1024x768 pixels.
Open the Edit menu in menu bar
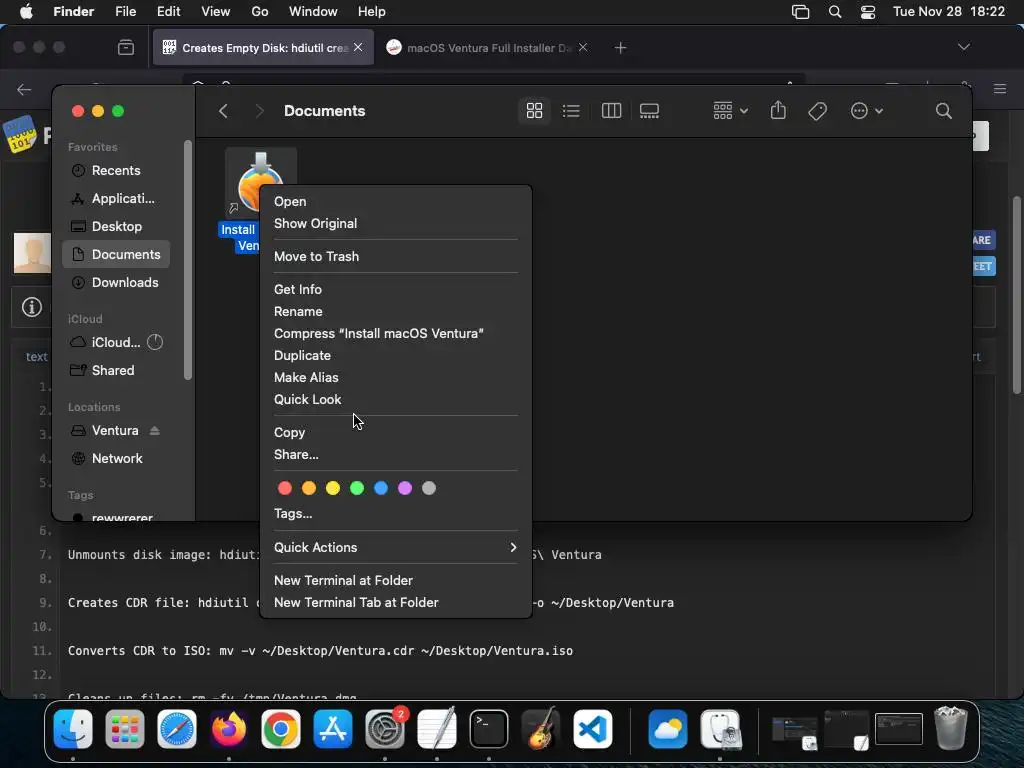(x=168, y=12)
